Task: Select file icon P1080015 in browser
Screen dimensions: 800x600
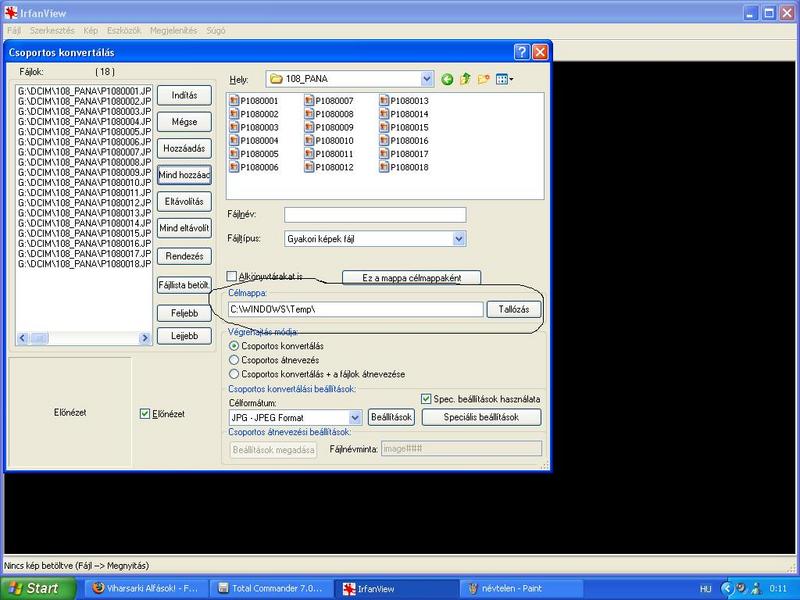Action: (384, 127)
